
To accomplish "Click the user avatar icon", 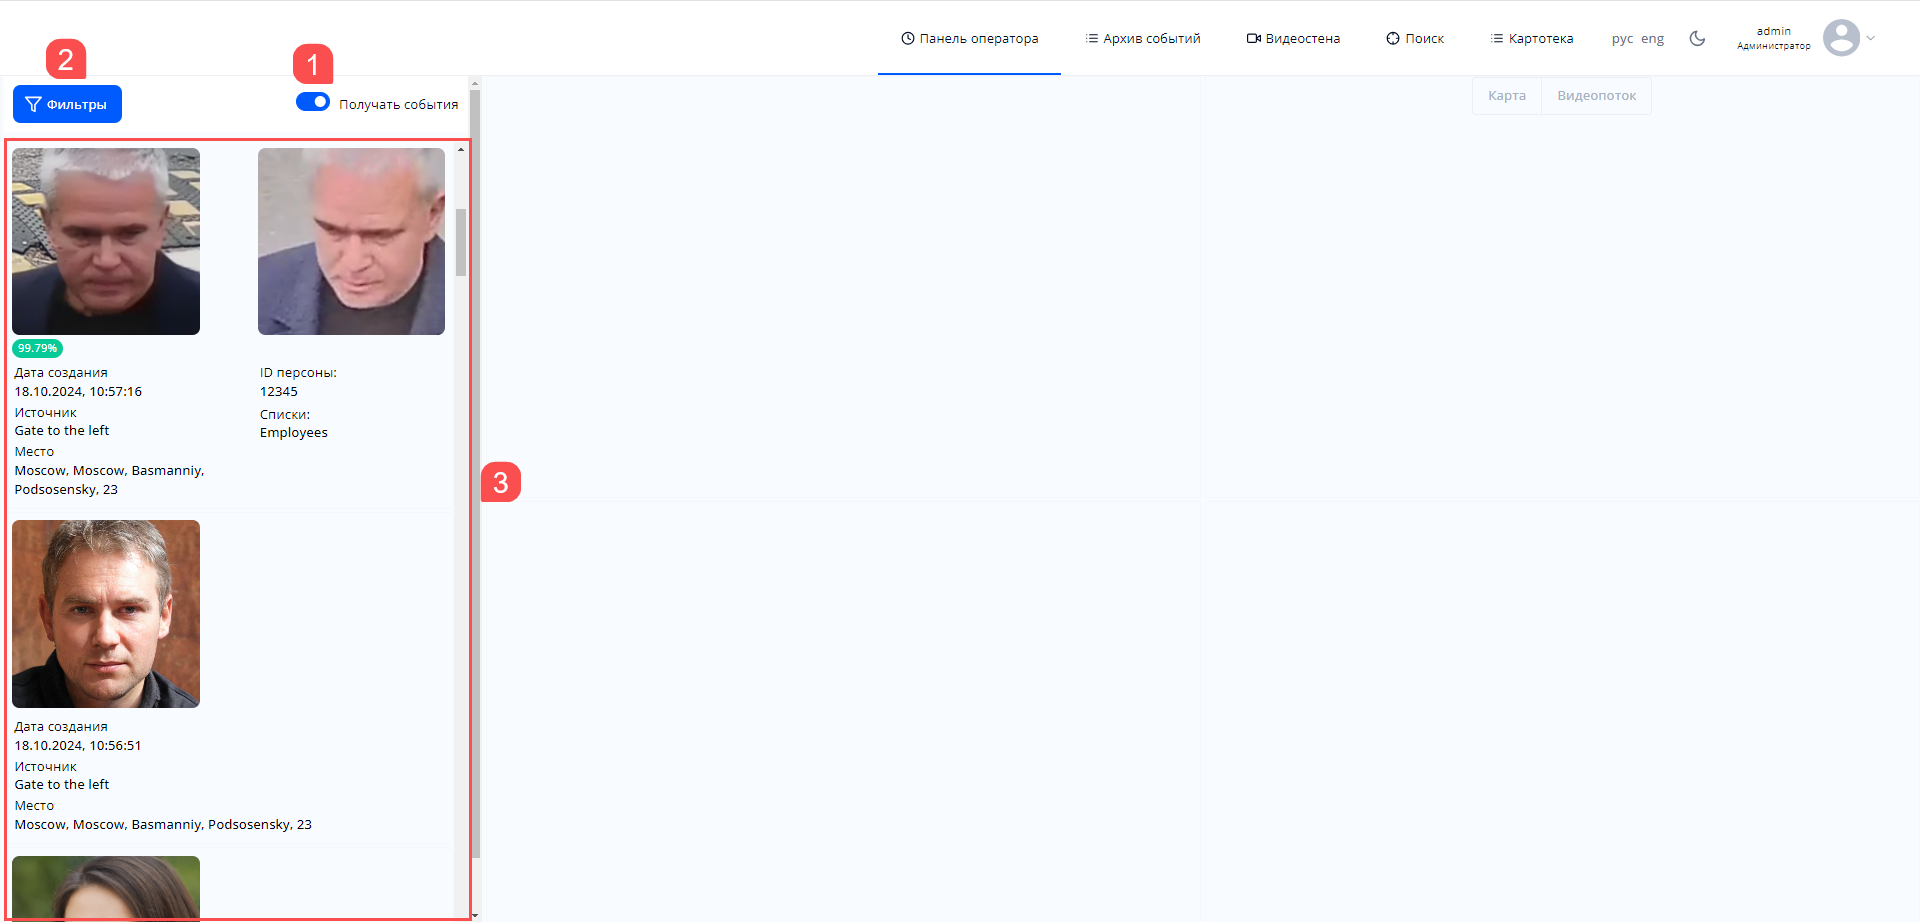I will coord(1841,38).
